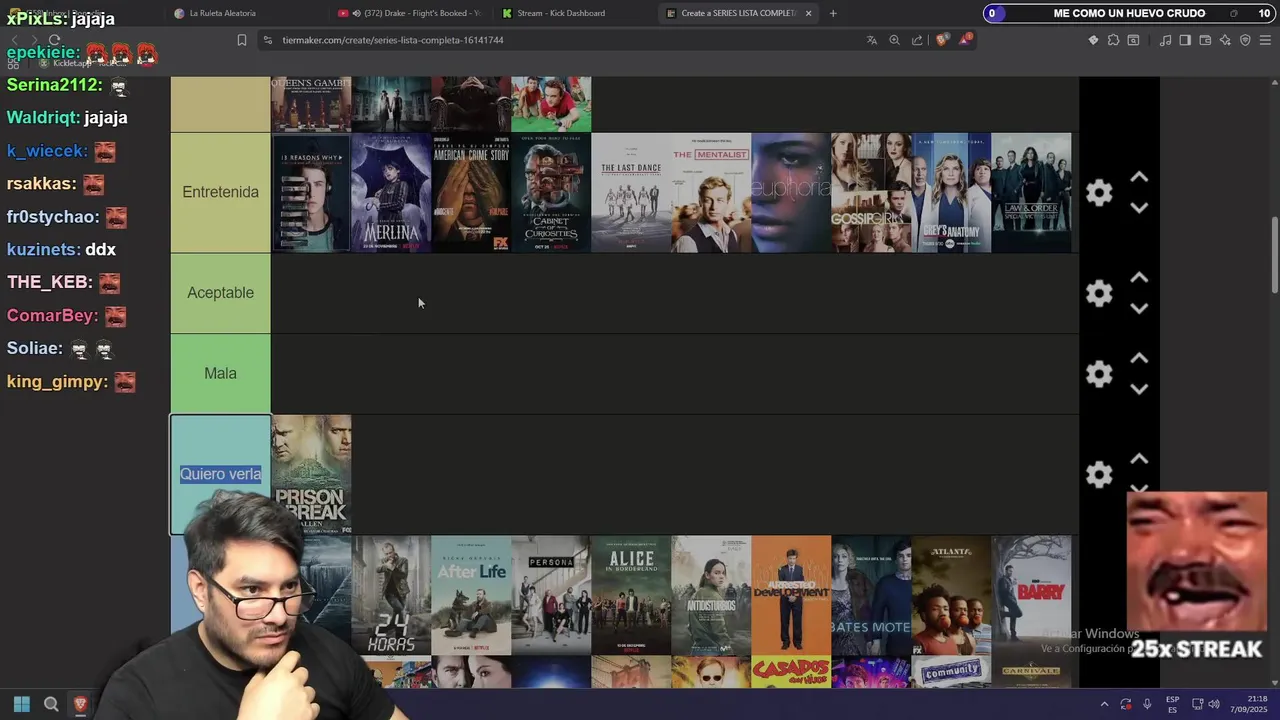This screenshot has height=720, width=1280.
Task: Select the Alice in Borderland poster
Action: pos(631,595)
